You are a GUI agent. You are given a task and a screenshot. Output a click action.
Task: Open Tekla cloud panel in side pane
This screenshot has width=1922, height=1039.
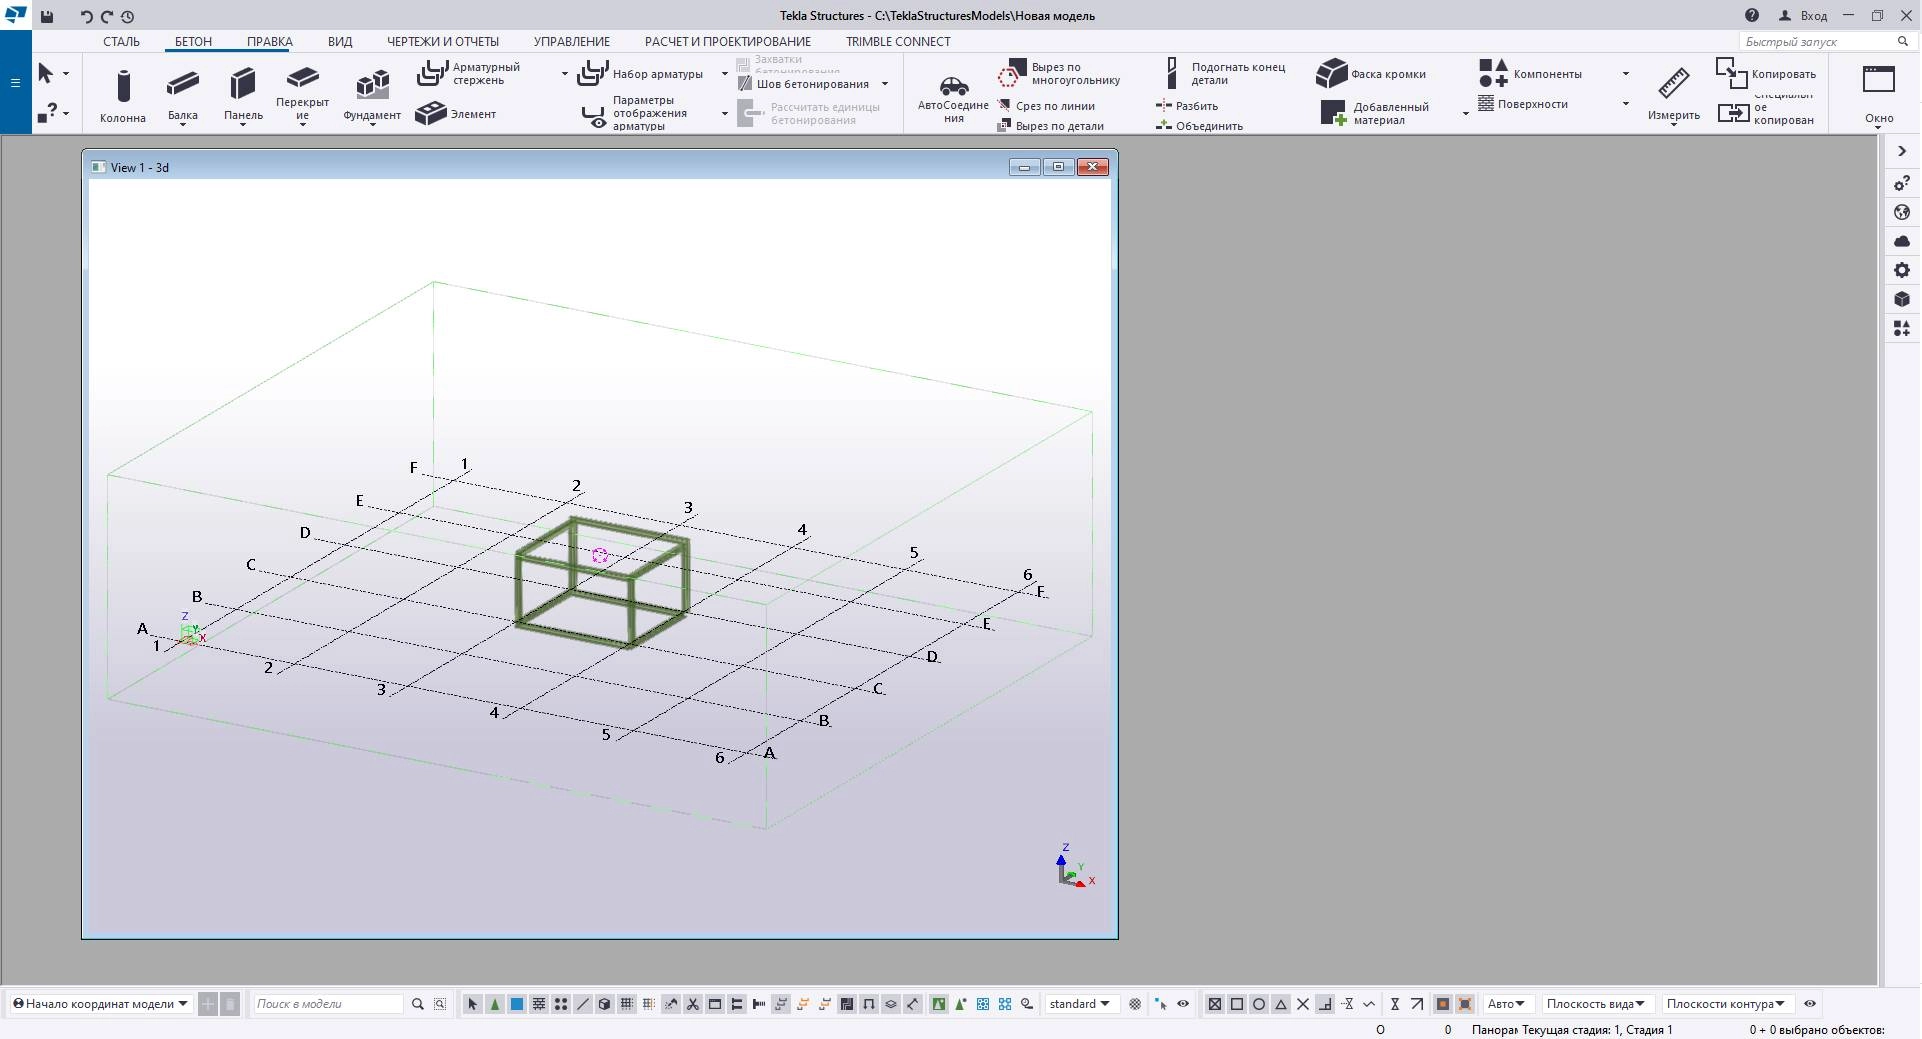pos(1902,241)
